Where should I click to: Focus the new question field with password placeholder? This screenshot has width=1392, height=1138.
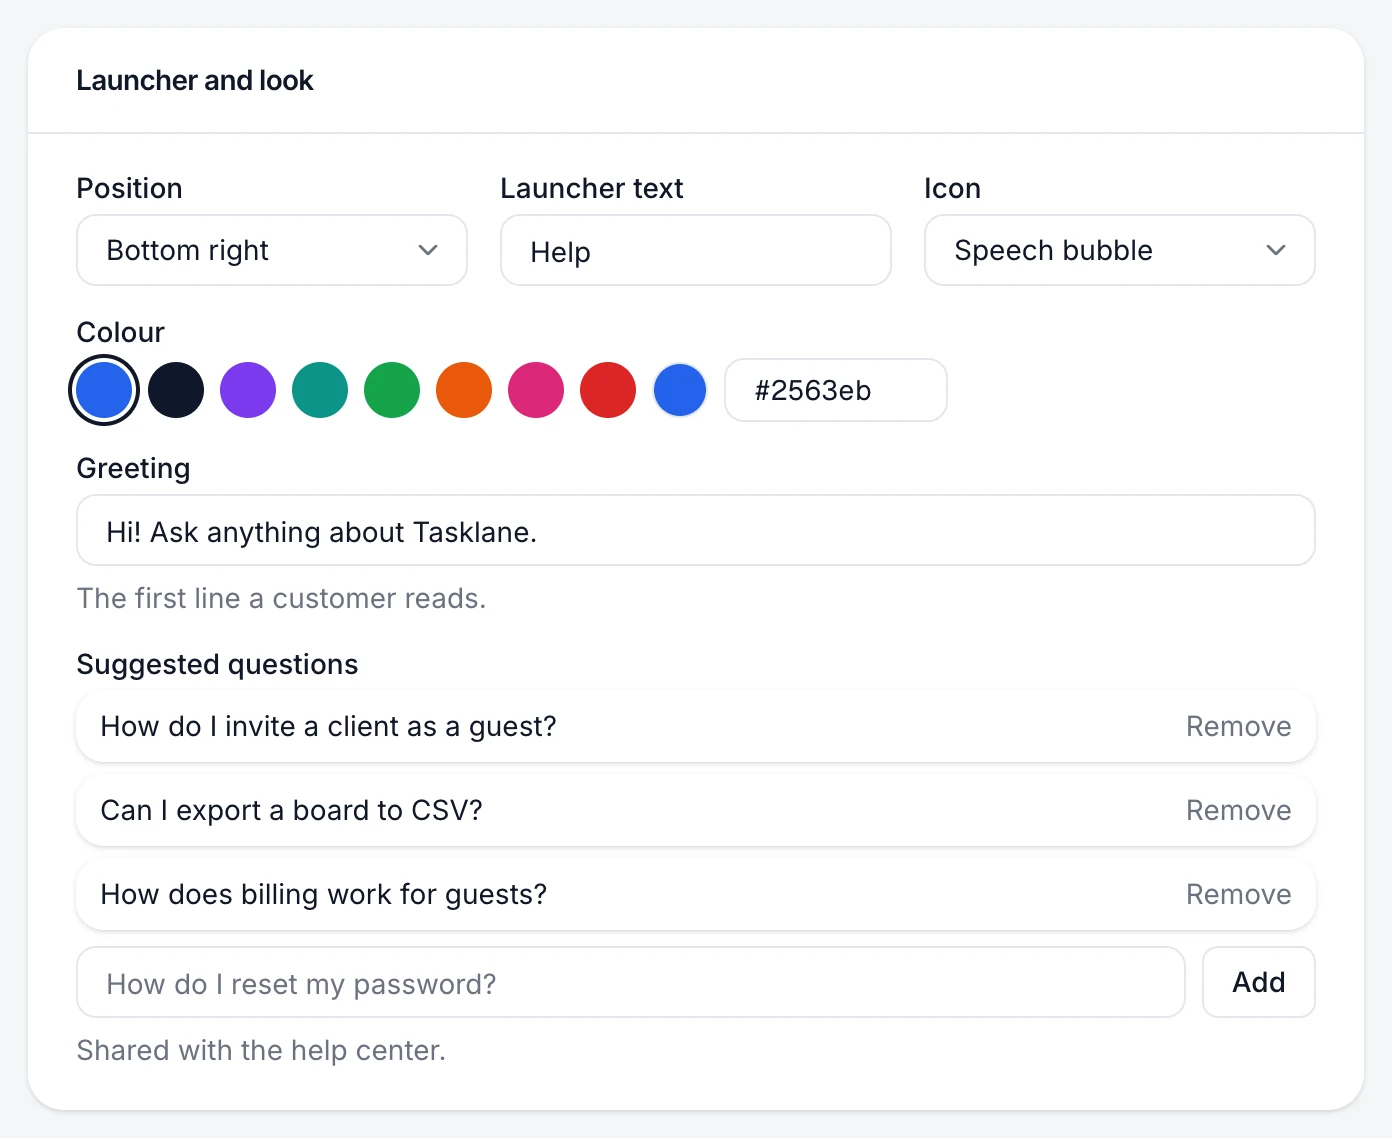631,982
